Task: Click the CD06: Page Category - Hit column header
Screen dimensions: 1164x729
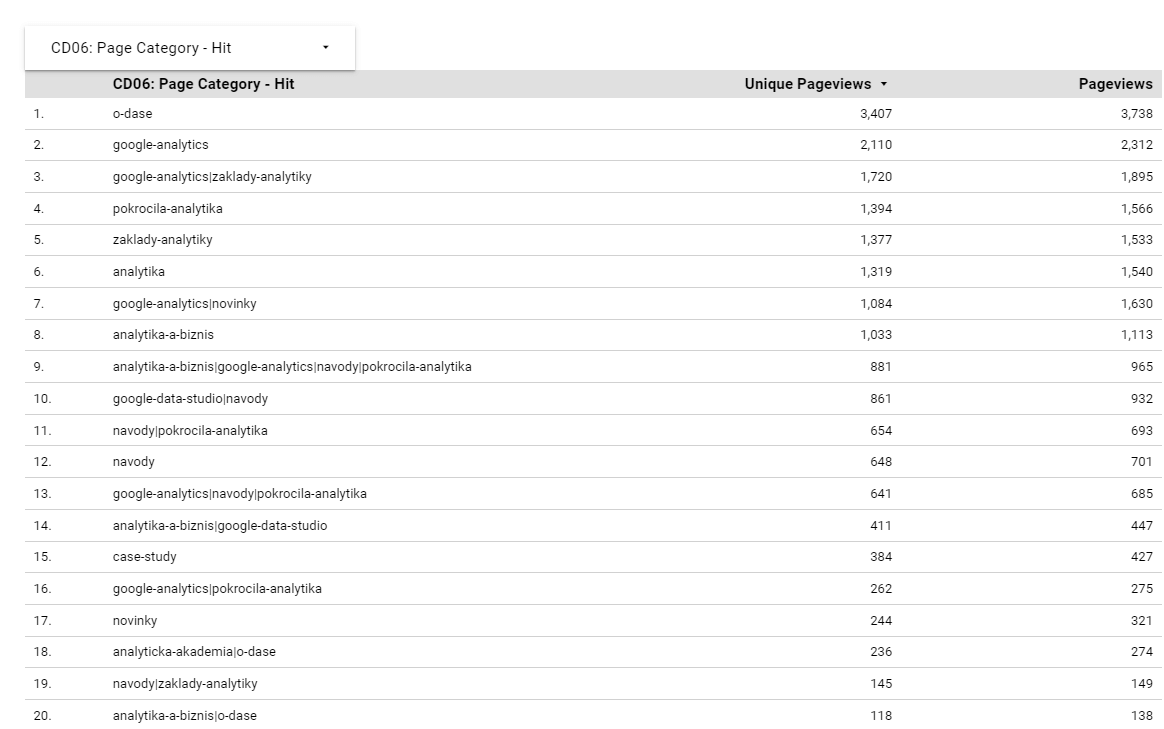Action: tap(203, 84)
